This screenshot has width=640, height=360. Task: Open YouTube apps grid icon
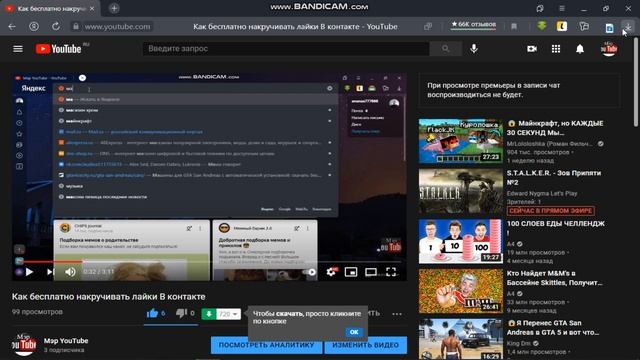[556, 49]
